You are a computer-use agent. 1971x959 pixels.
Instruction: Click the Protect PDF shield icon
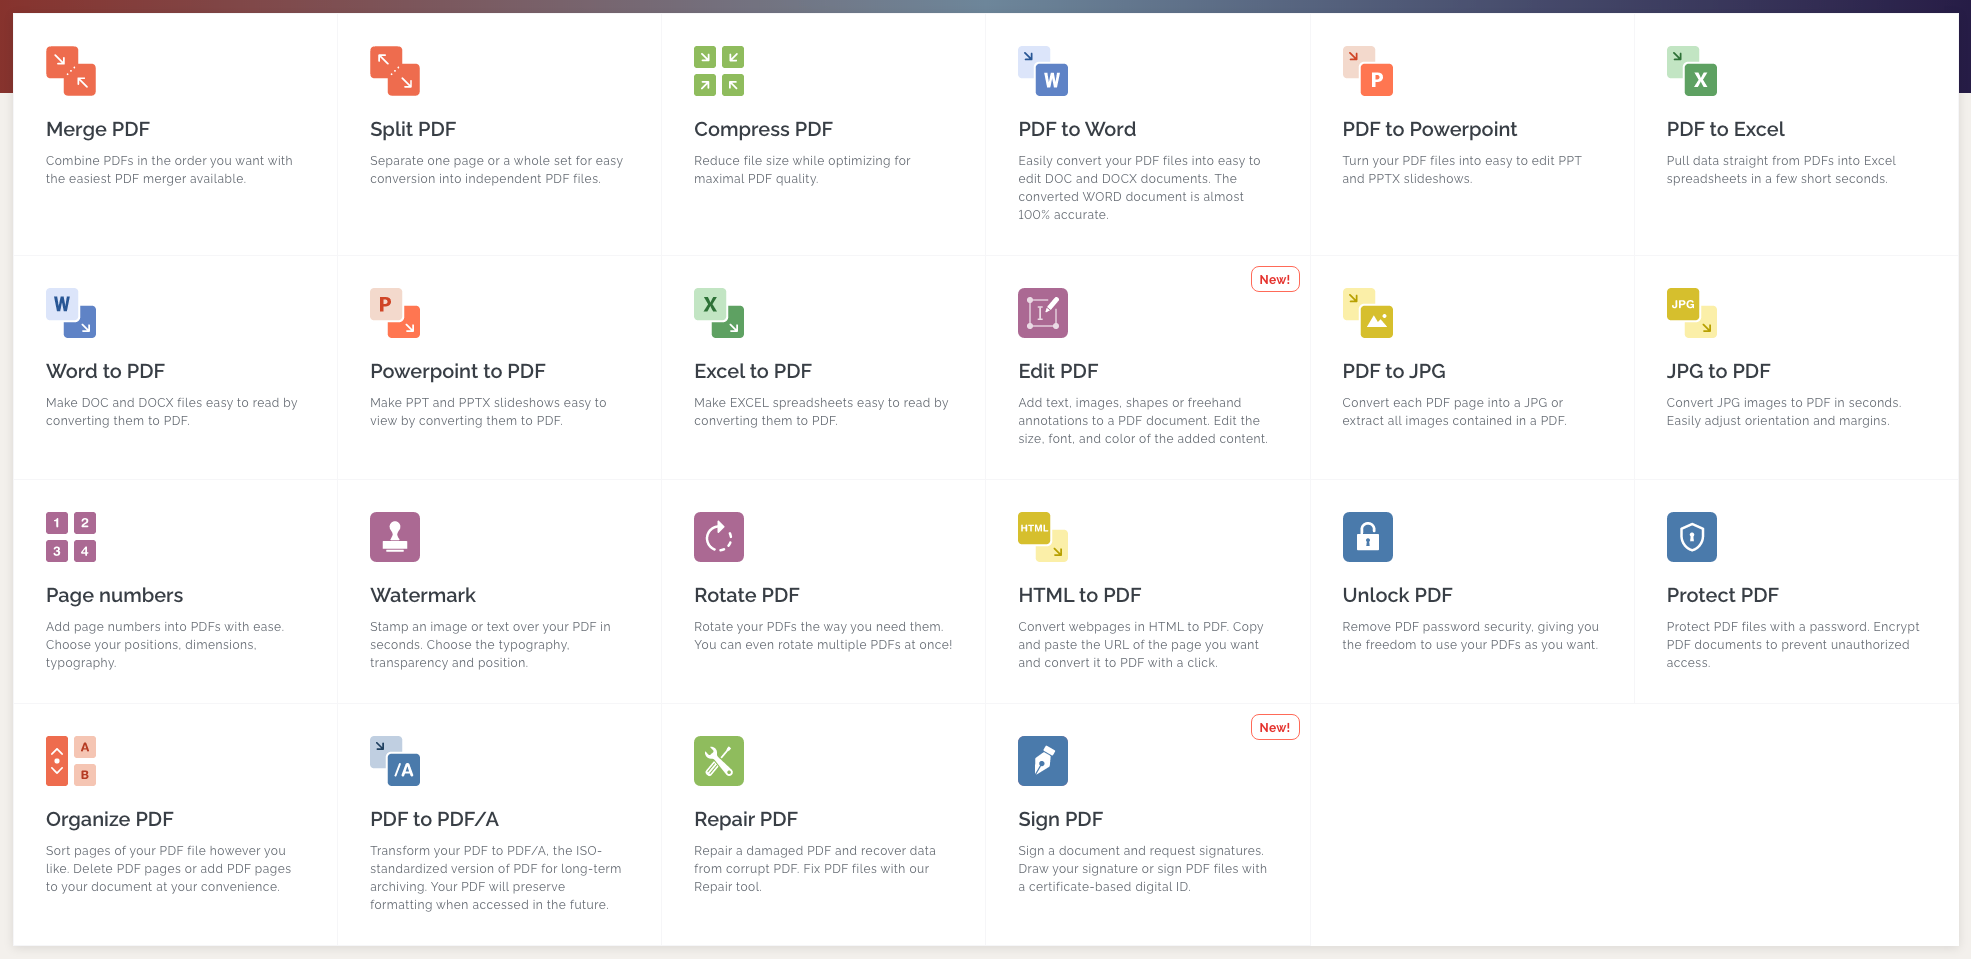tap(1691, 537)
